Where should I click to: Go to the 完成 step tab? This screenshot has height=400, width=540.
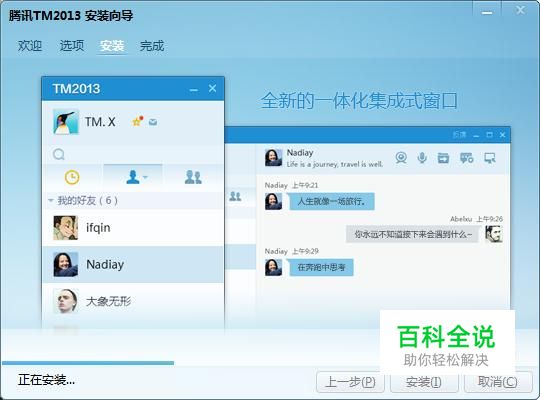tap(152, 45)
